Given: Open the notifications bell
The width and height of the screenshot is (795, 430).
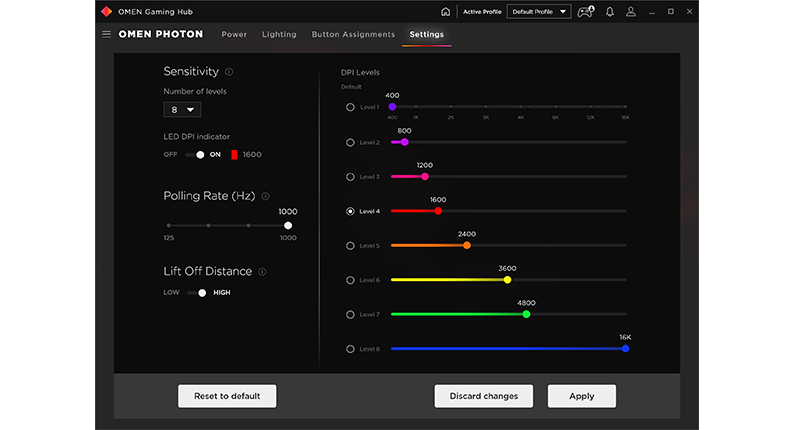Looking at the screenshot, I should [x=610, y=12].
